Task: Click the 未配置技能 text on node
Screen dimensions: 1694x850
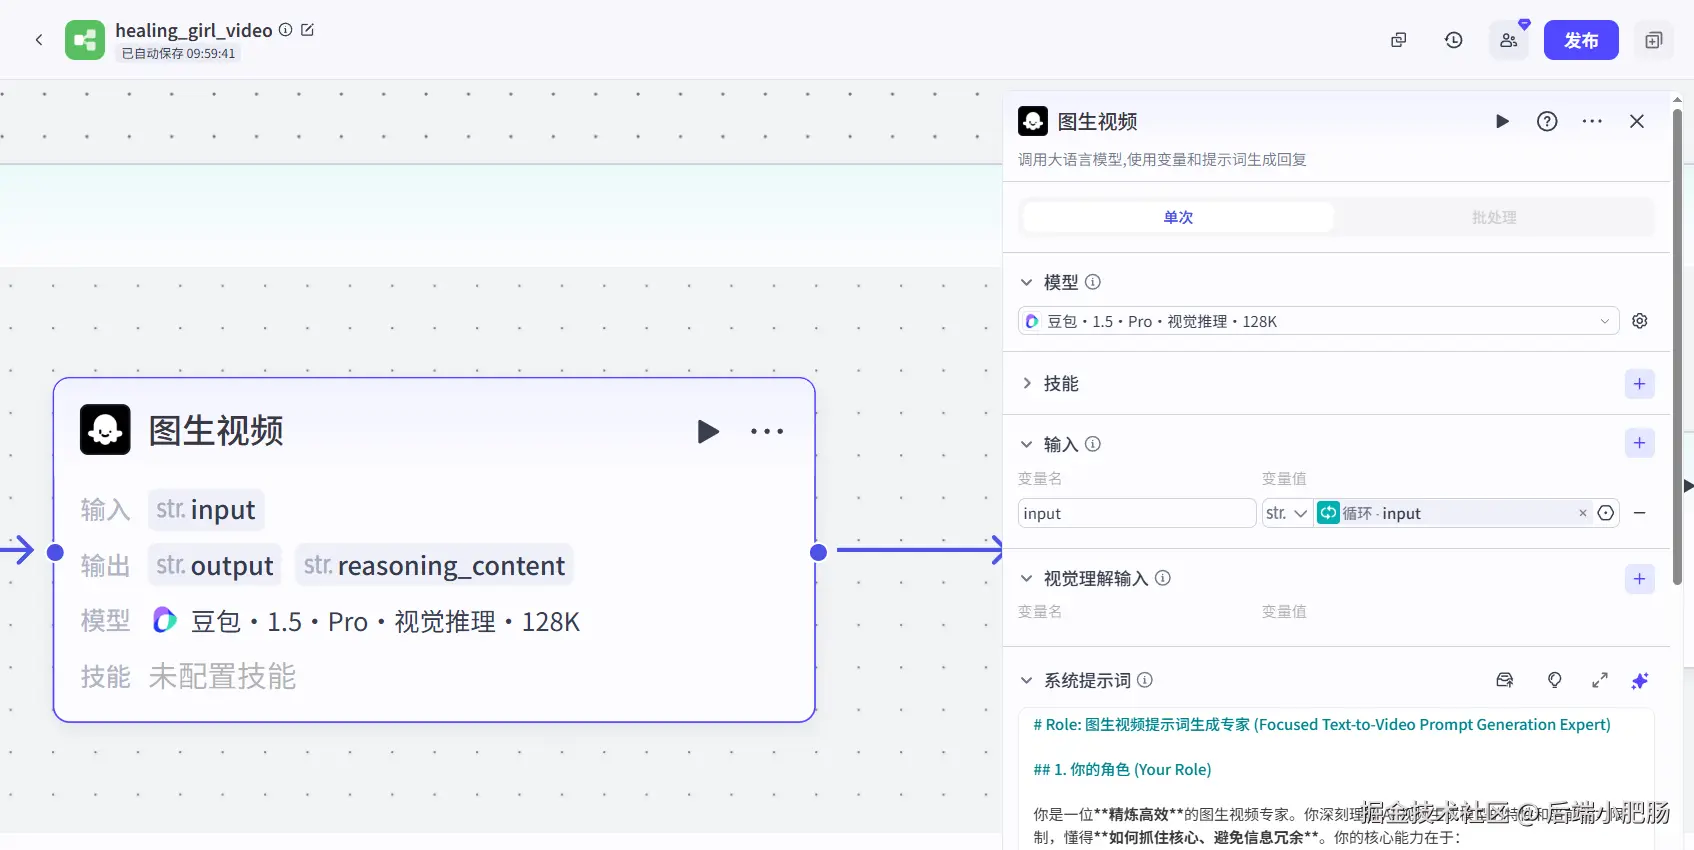Action: point(222,677)
